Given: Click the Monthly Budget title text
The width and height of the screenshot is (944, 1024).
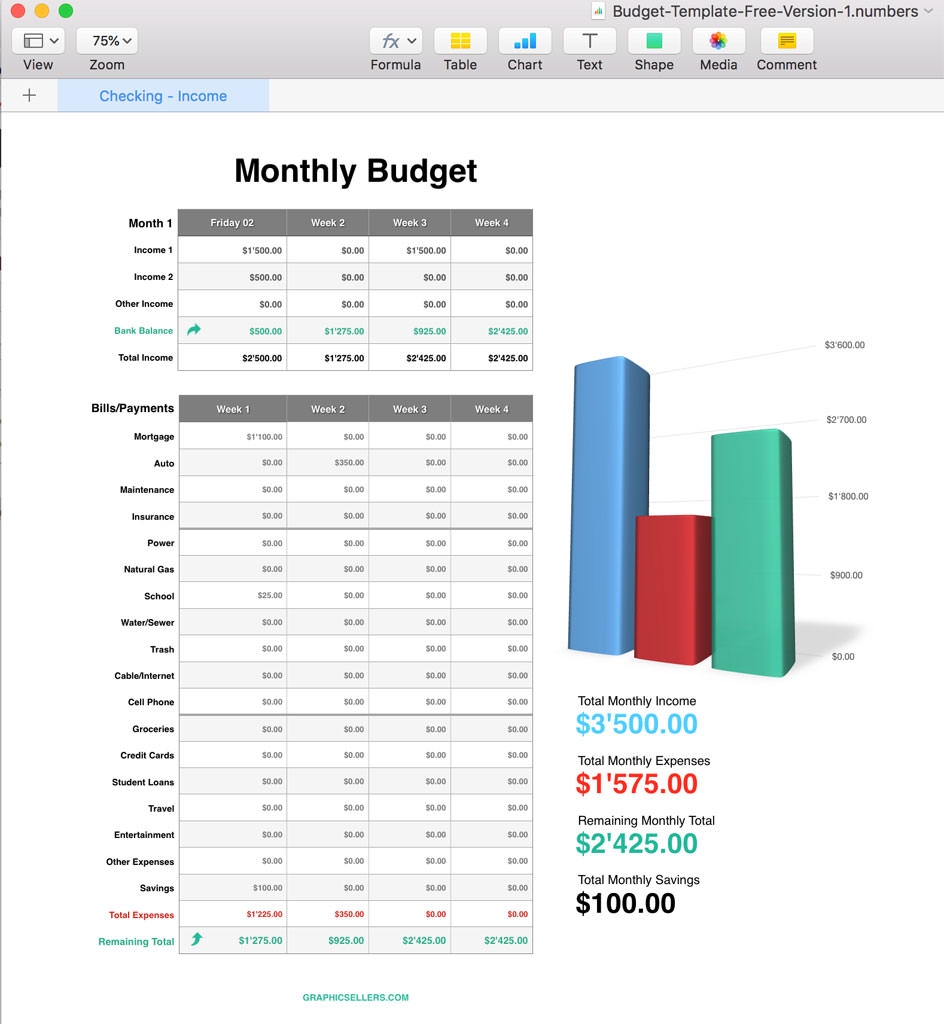Looking at the screenshot, I should tap(355, 171).
